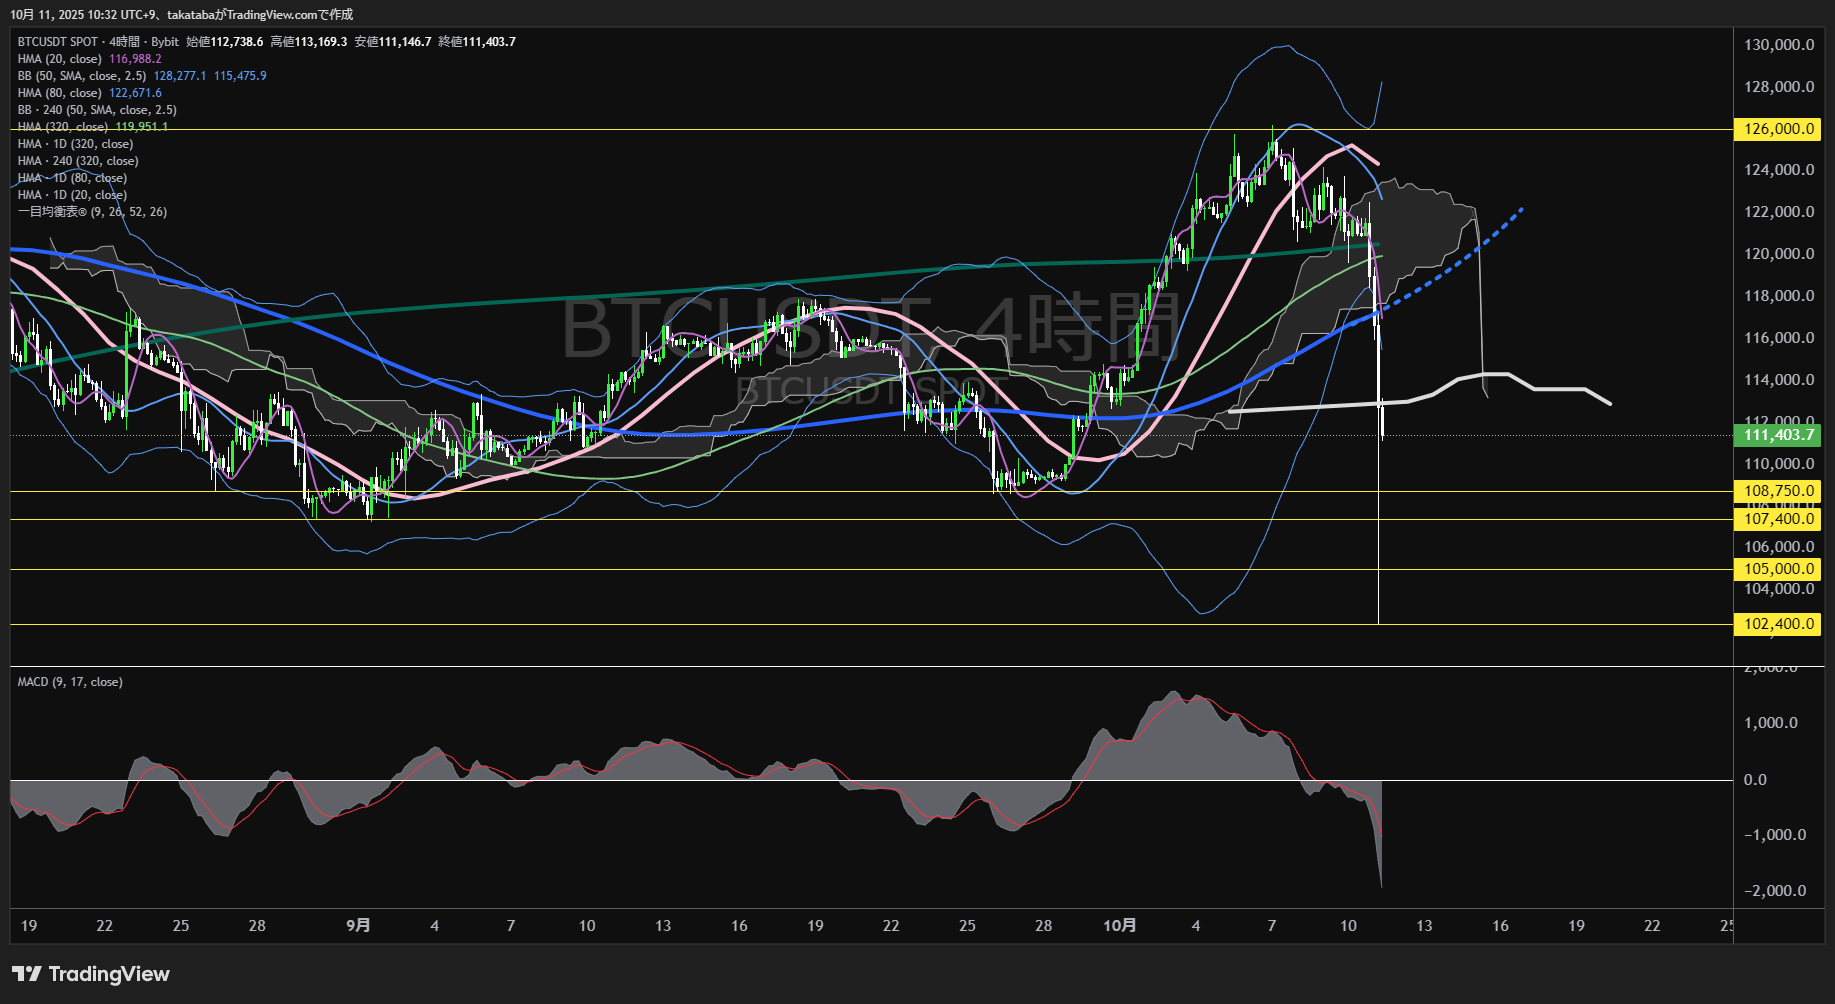Image resolution: width=1835 pixels, height=1004 pixels.
Task: Click the 105,000.0 price level label
Action: (x=1778, y=569)
